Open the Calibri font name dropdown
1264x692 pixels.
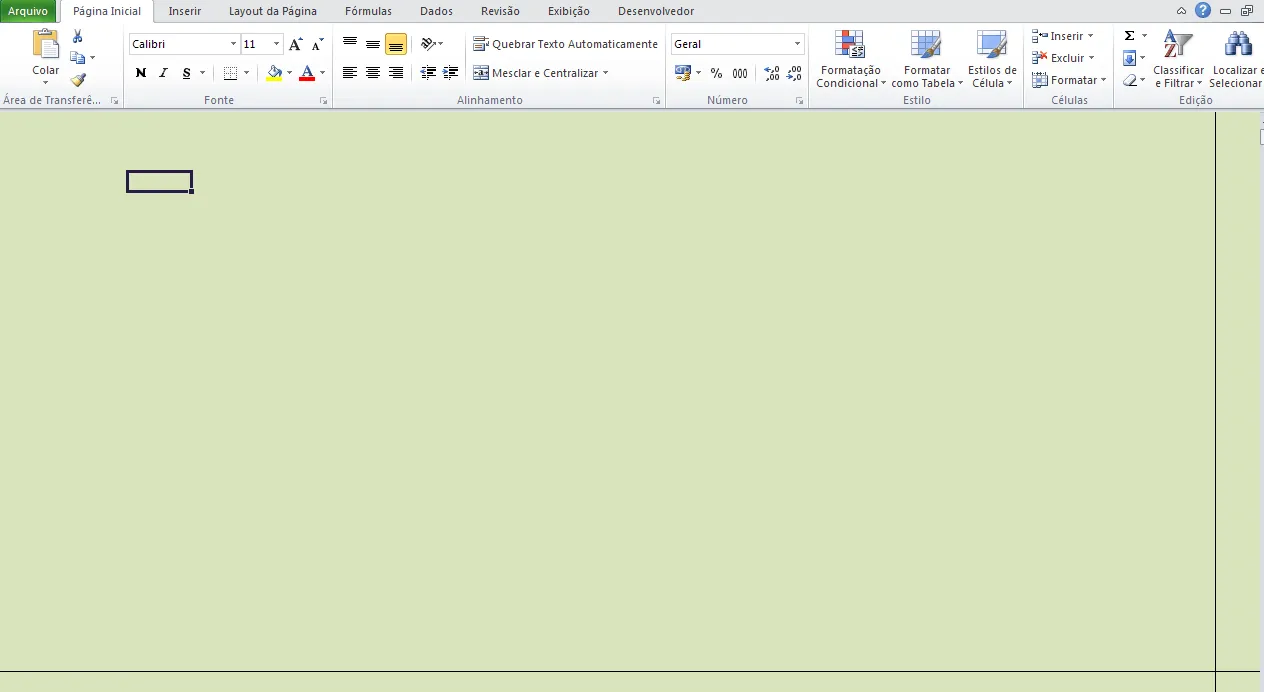tap(233, 44)
